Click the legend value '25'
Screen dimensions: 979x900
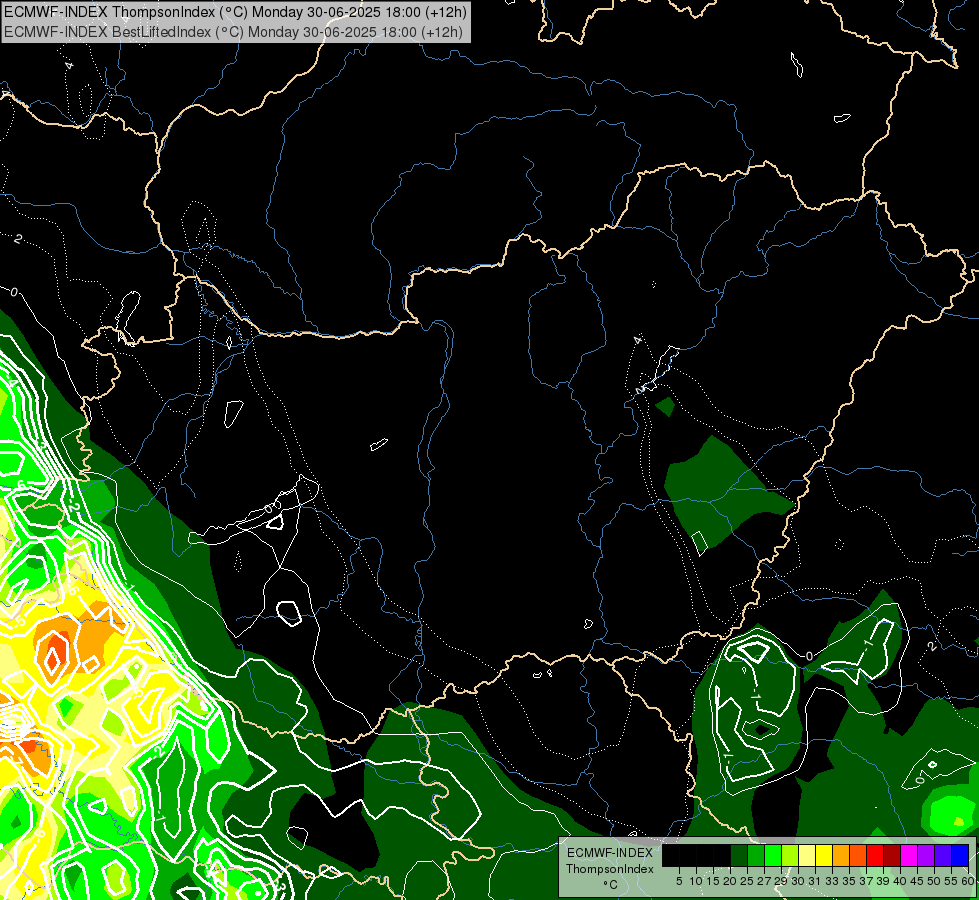pos(747,881)
